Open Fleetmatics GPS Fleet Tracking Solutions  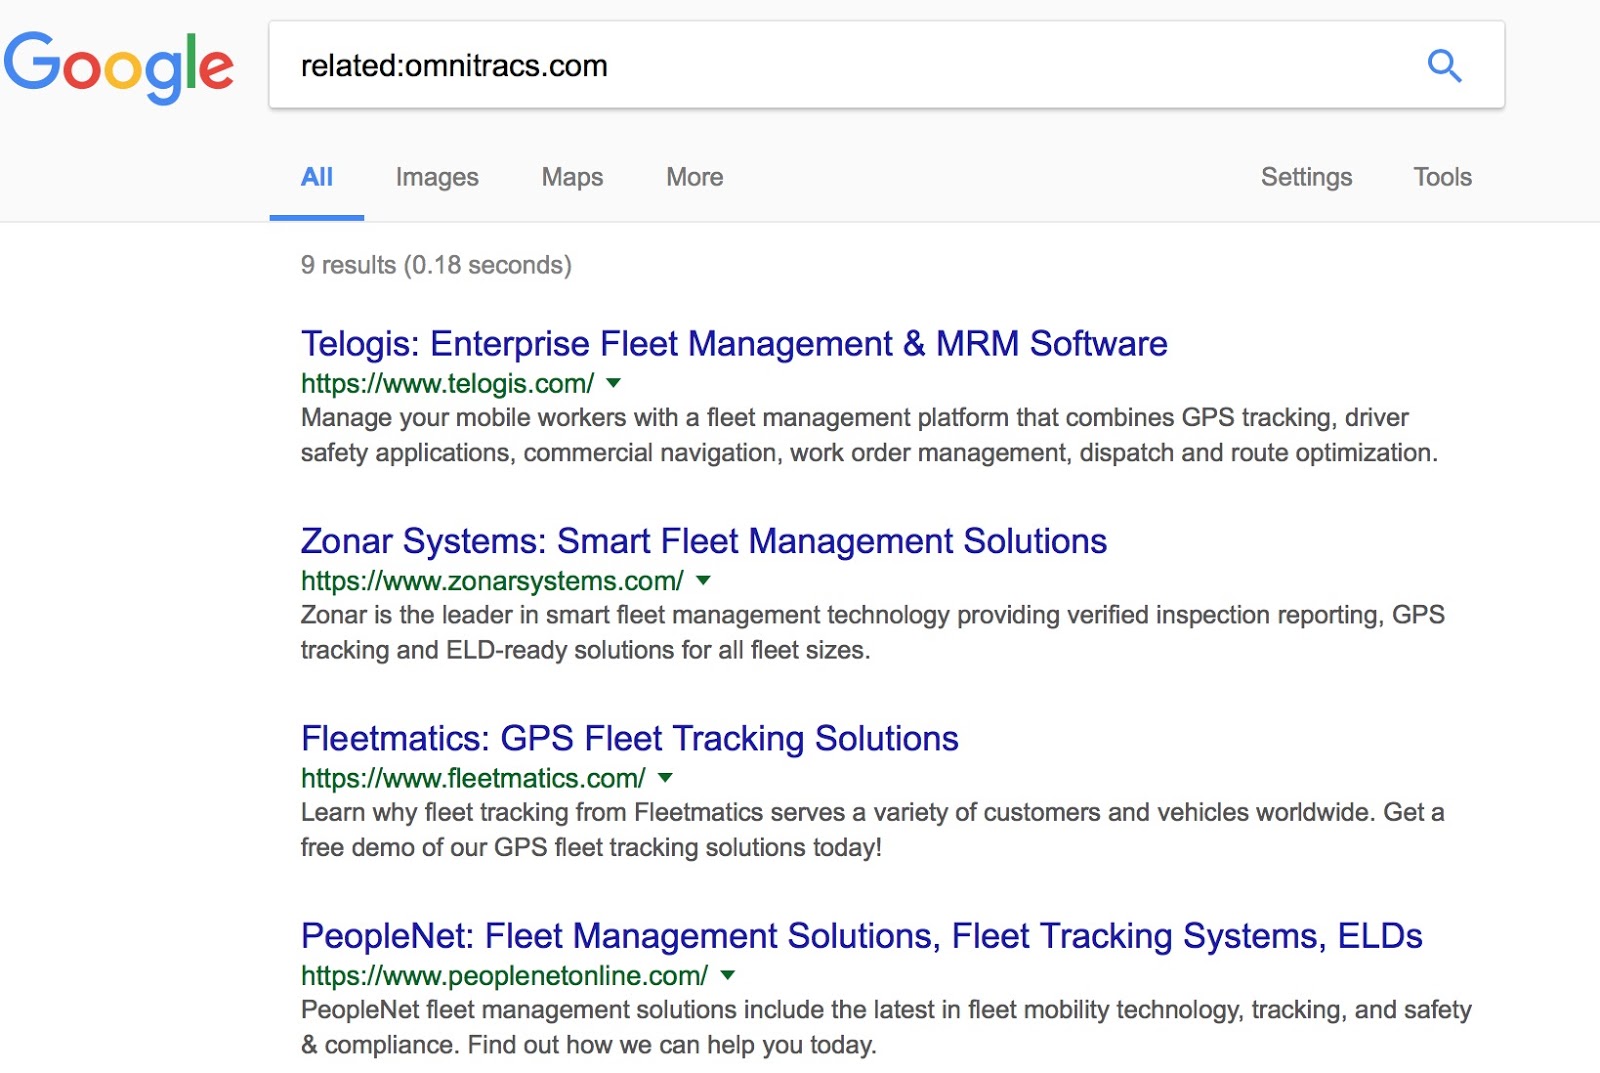629,738
